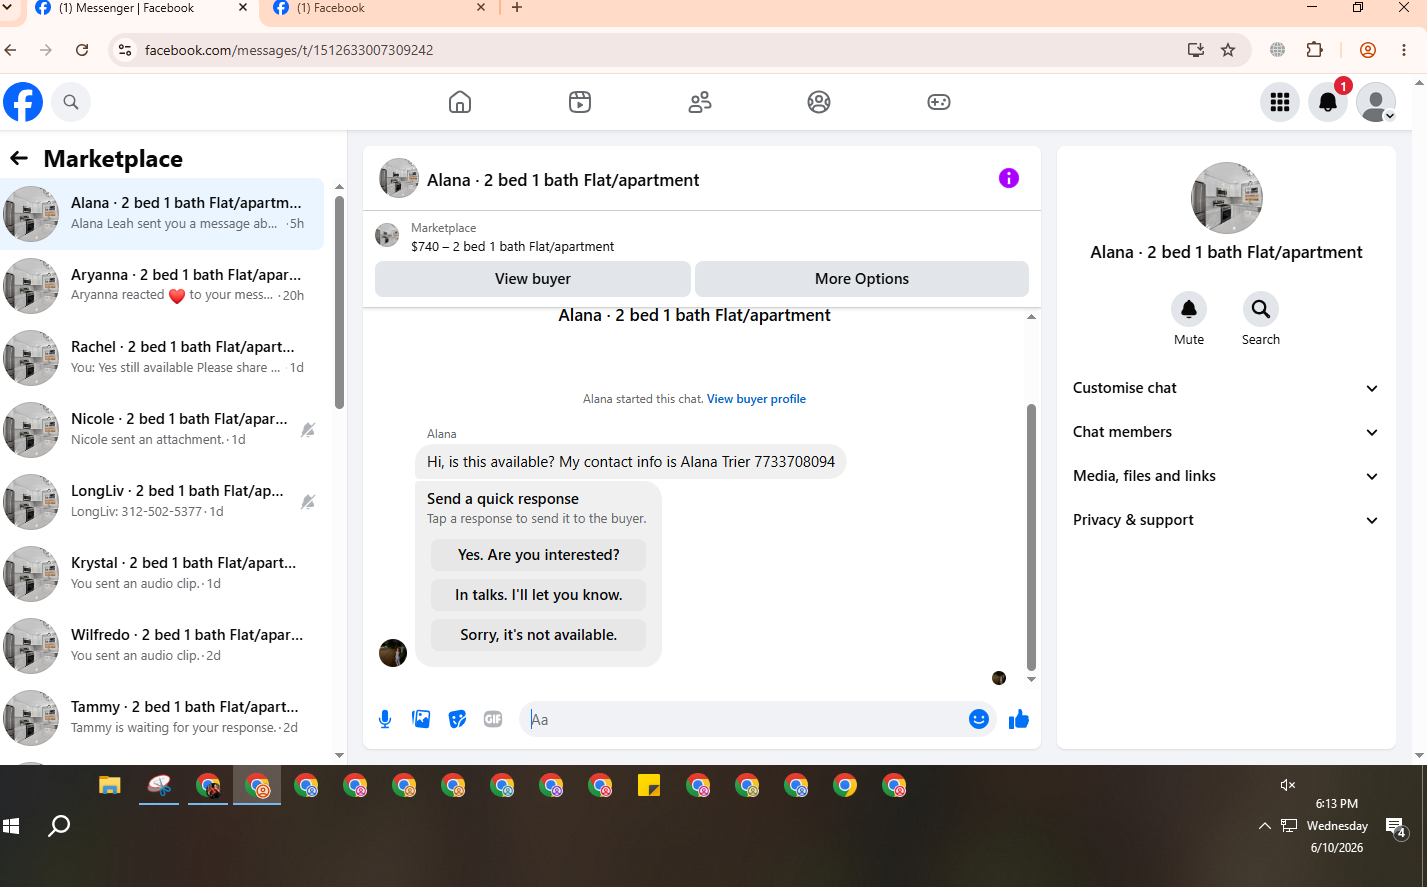The image size is (1427, 887).
Task: Search in conversation using magnifier icon
Action: pyautogui.click(x=1261, y=309)
